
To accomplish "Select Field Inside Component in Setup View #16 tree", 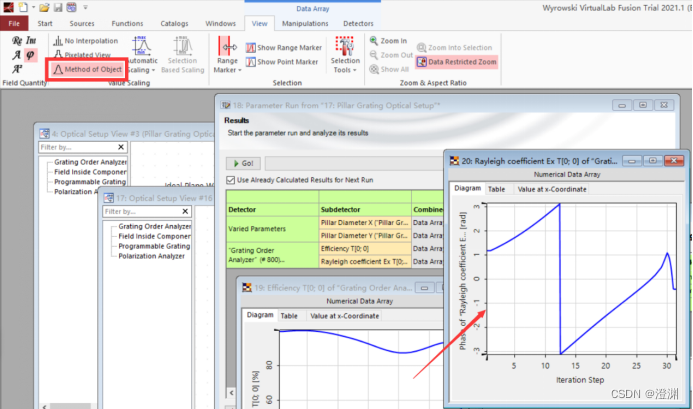I will coord(154,236).
